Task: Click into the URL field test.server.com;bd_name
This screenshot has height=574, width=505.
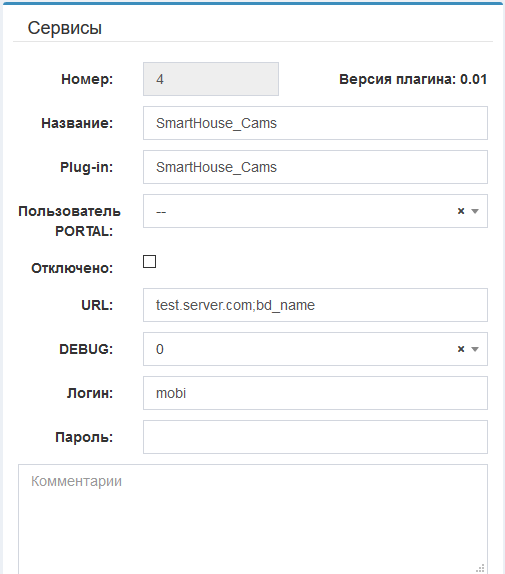Action: pyautogui.click(x=315, y=305)
